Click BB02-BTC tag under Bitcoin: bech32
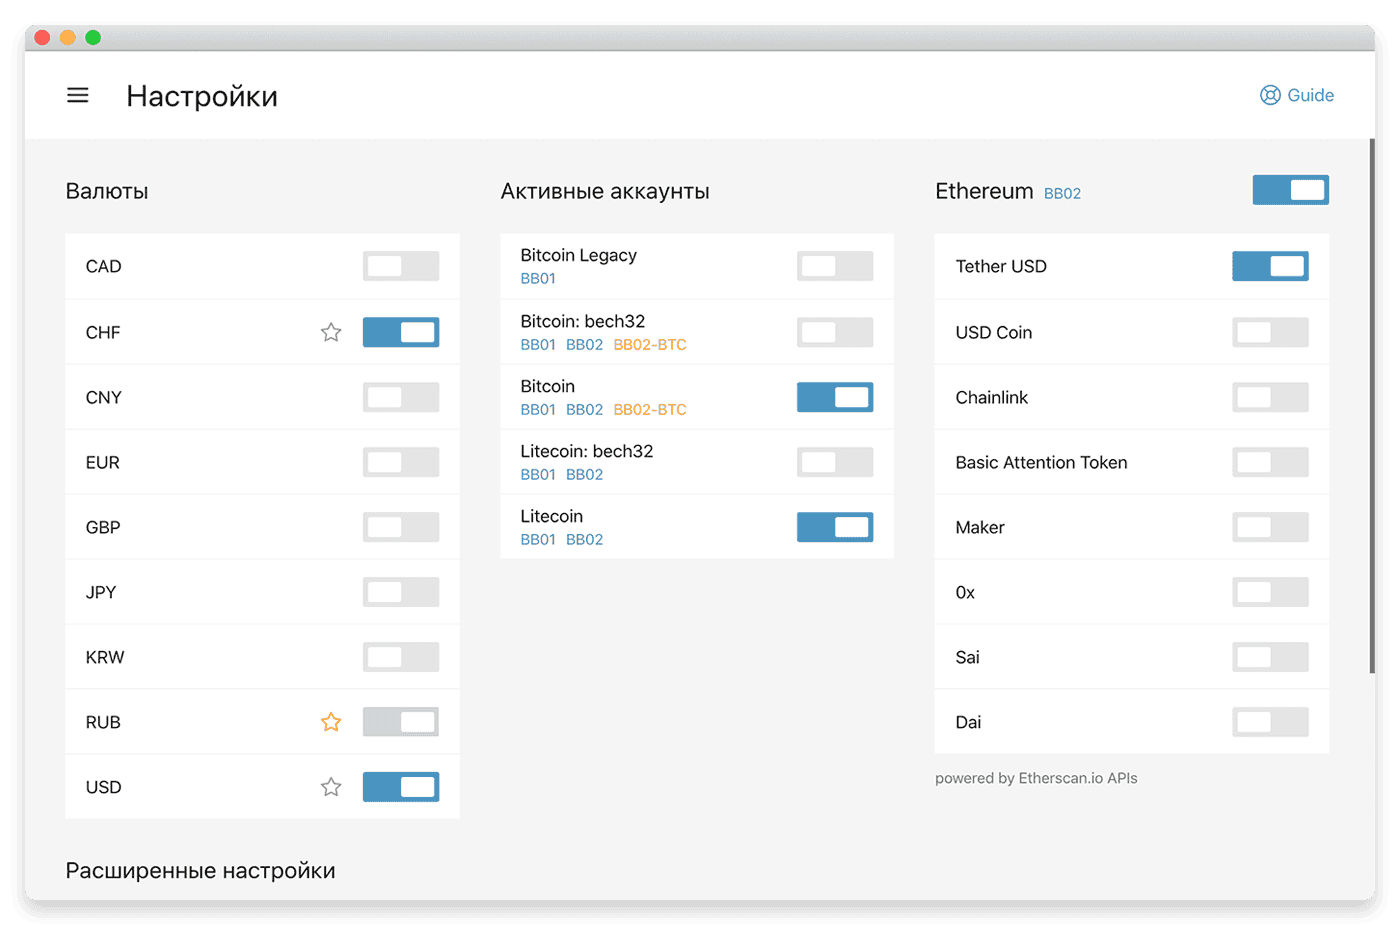This screenshot has width=1400, height=925. tap(650, 344)
